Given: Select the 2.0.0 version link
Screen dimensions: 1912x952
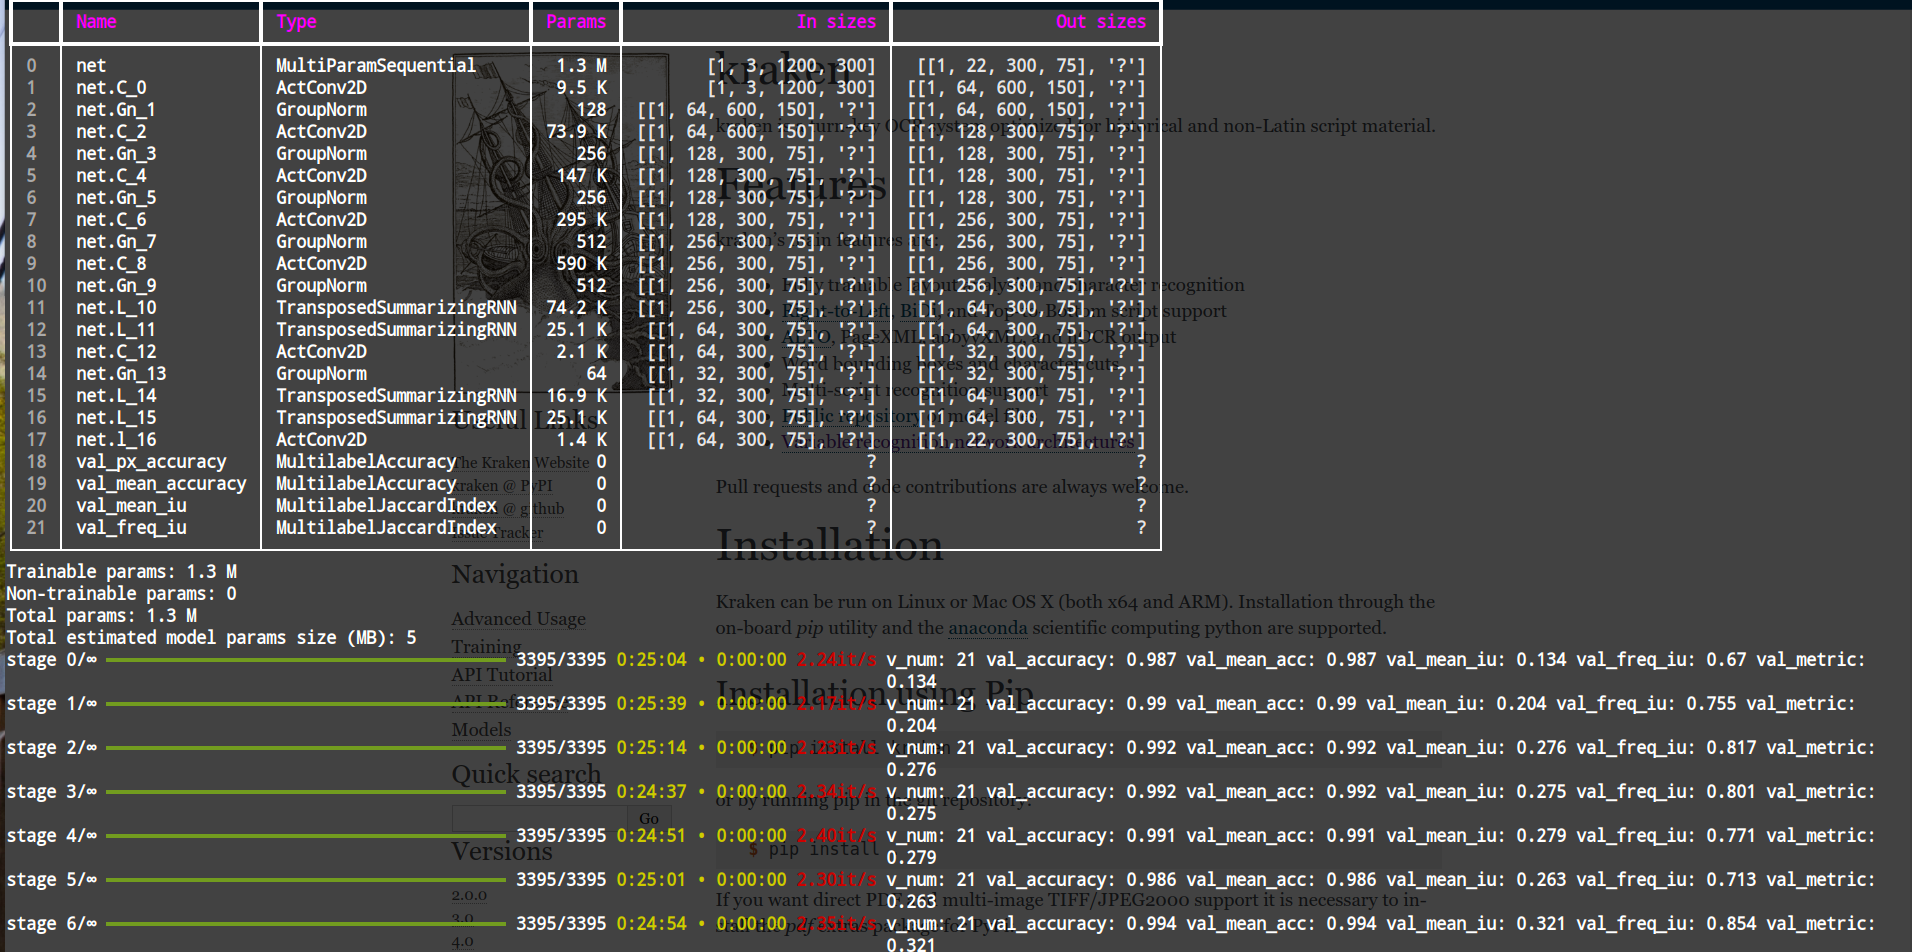Looking at the screenshot, I should pos(469,896).
